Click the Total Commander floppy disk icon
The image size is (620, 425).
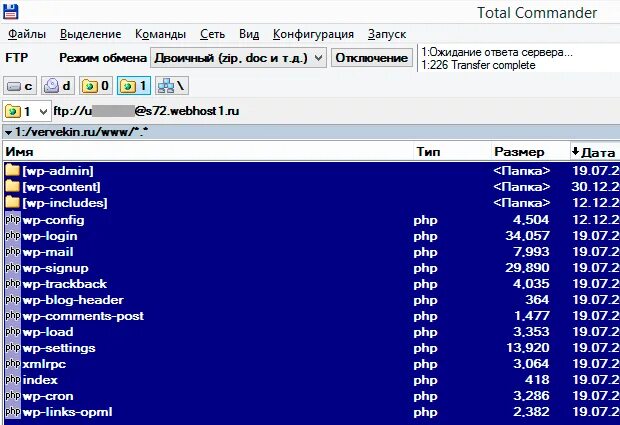click(10, 11)
